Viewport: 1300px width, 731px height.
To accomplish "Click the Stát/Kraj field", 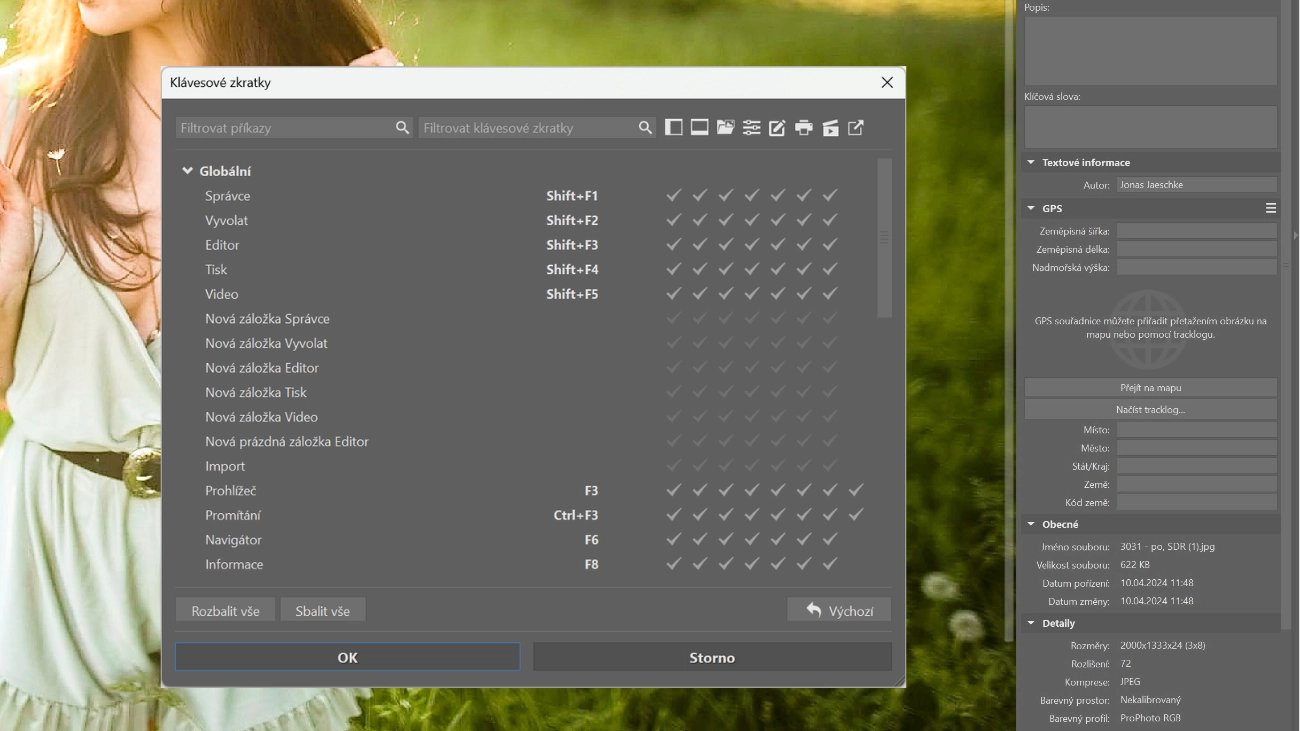I will (1197, 466).
